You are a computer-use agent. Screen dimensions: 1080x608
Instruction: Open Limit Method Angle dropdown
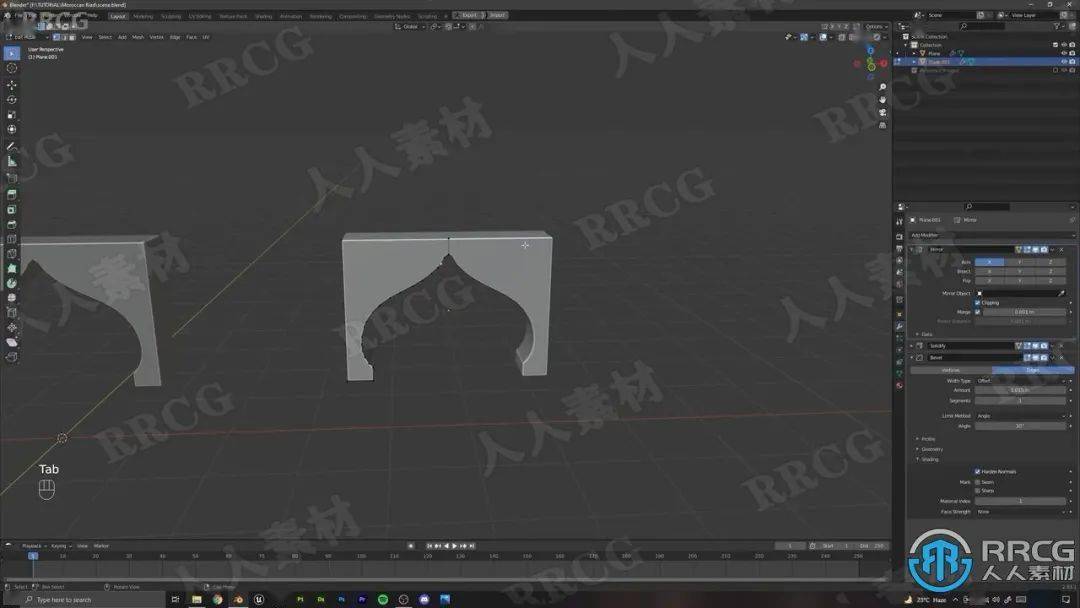(x=1021, y=416)
